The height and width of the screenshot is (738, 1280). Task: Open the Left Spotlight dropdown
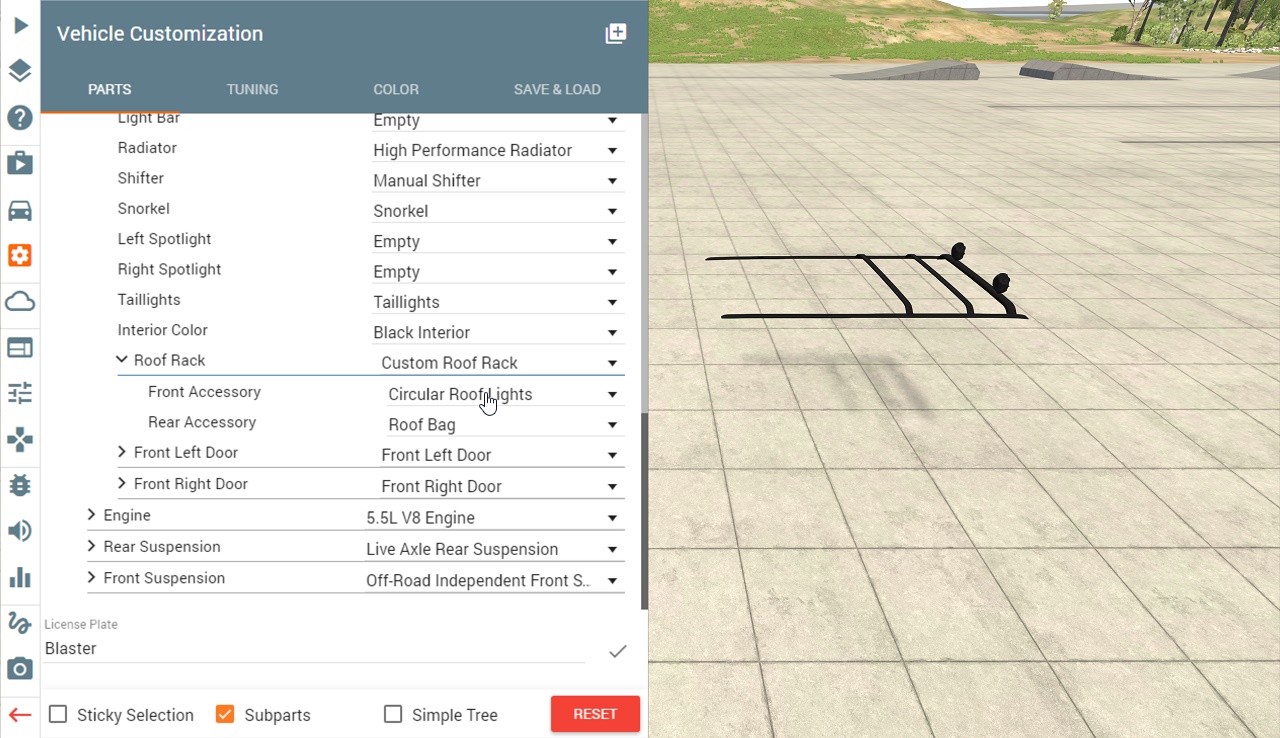click(x=498, y=241)
